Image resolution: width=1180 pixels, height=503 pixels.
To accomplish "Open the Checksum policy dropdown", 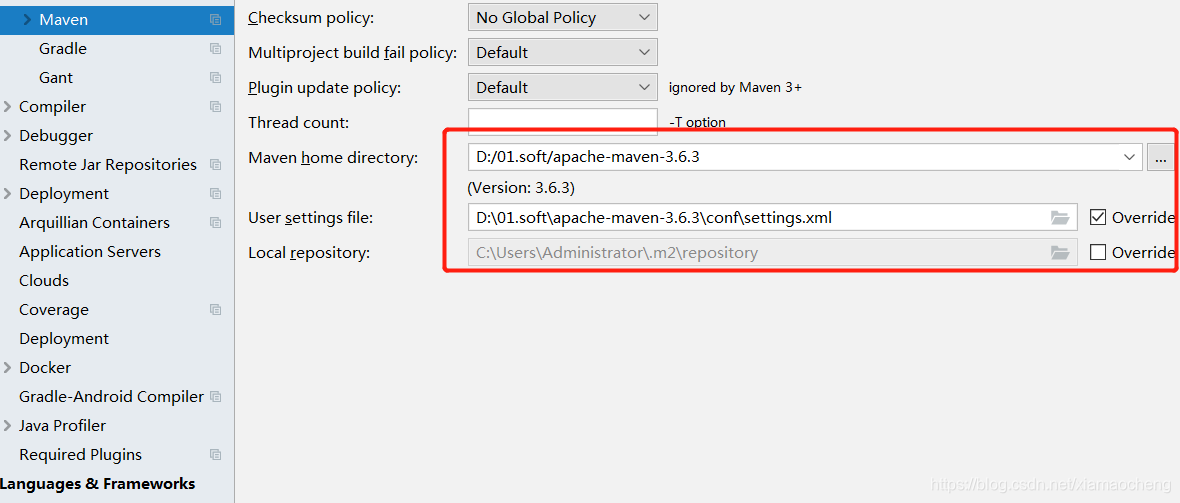I will click(x=562, y=17).
